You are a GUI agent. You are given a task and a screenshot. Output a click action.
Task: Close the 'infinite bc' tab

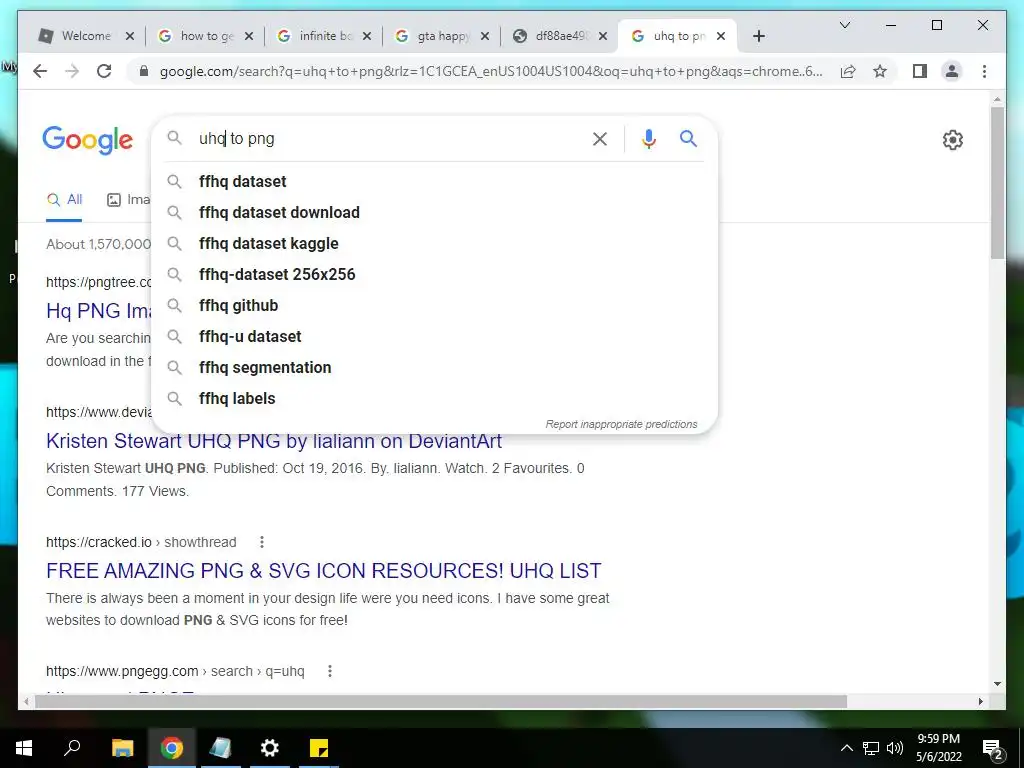click(367, 36)
